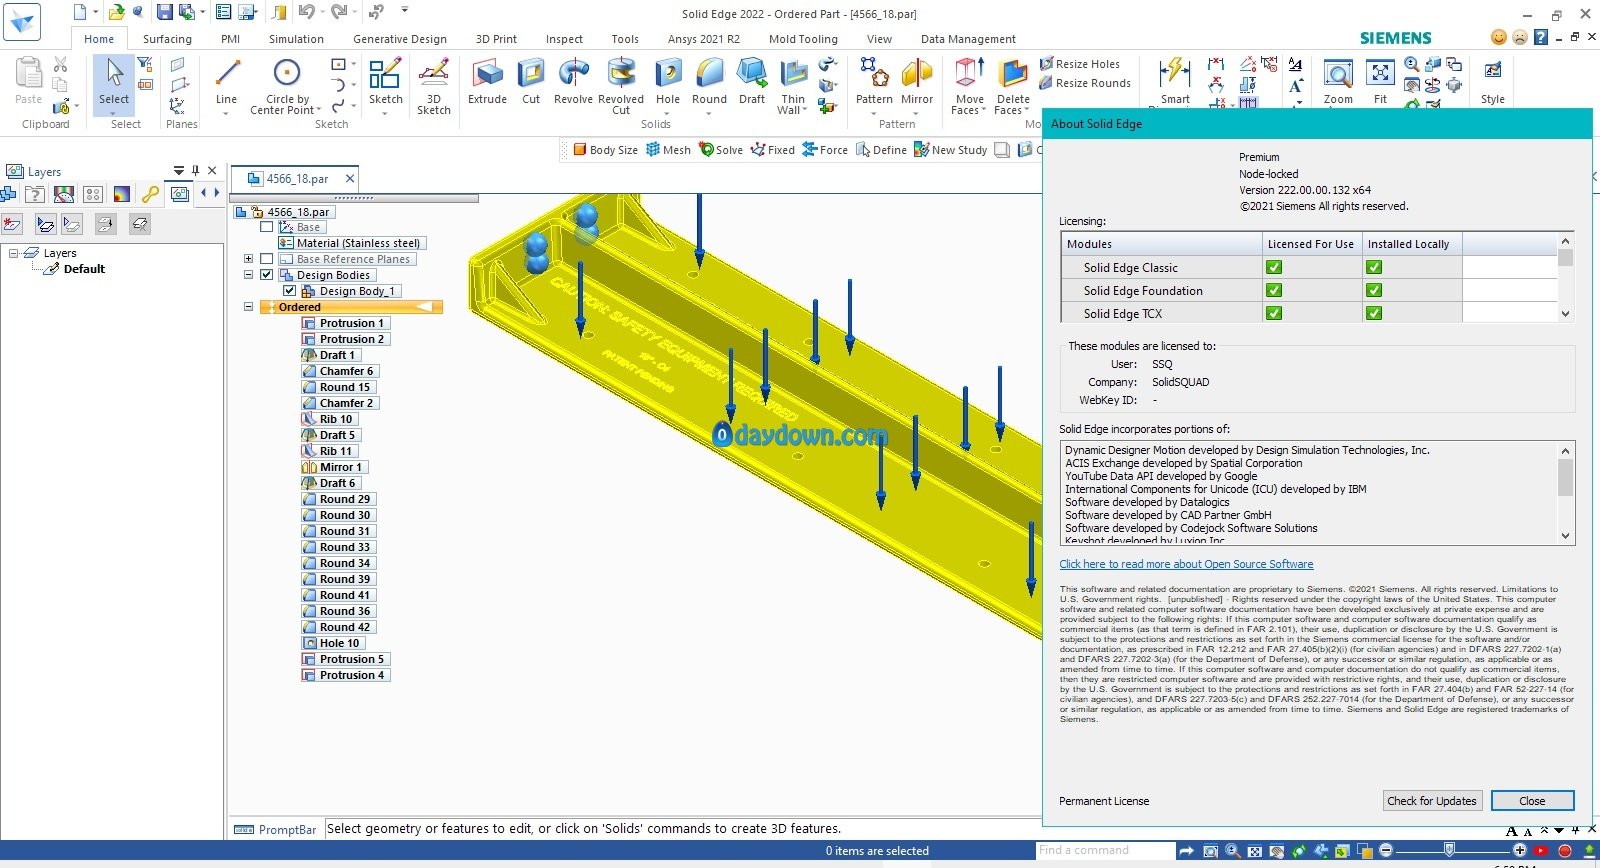1600x868 pixels.
Task: Open the Move Faces dropdown arrow
Action: 984,111
